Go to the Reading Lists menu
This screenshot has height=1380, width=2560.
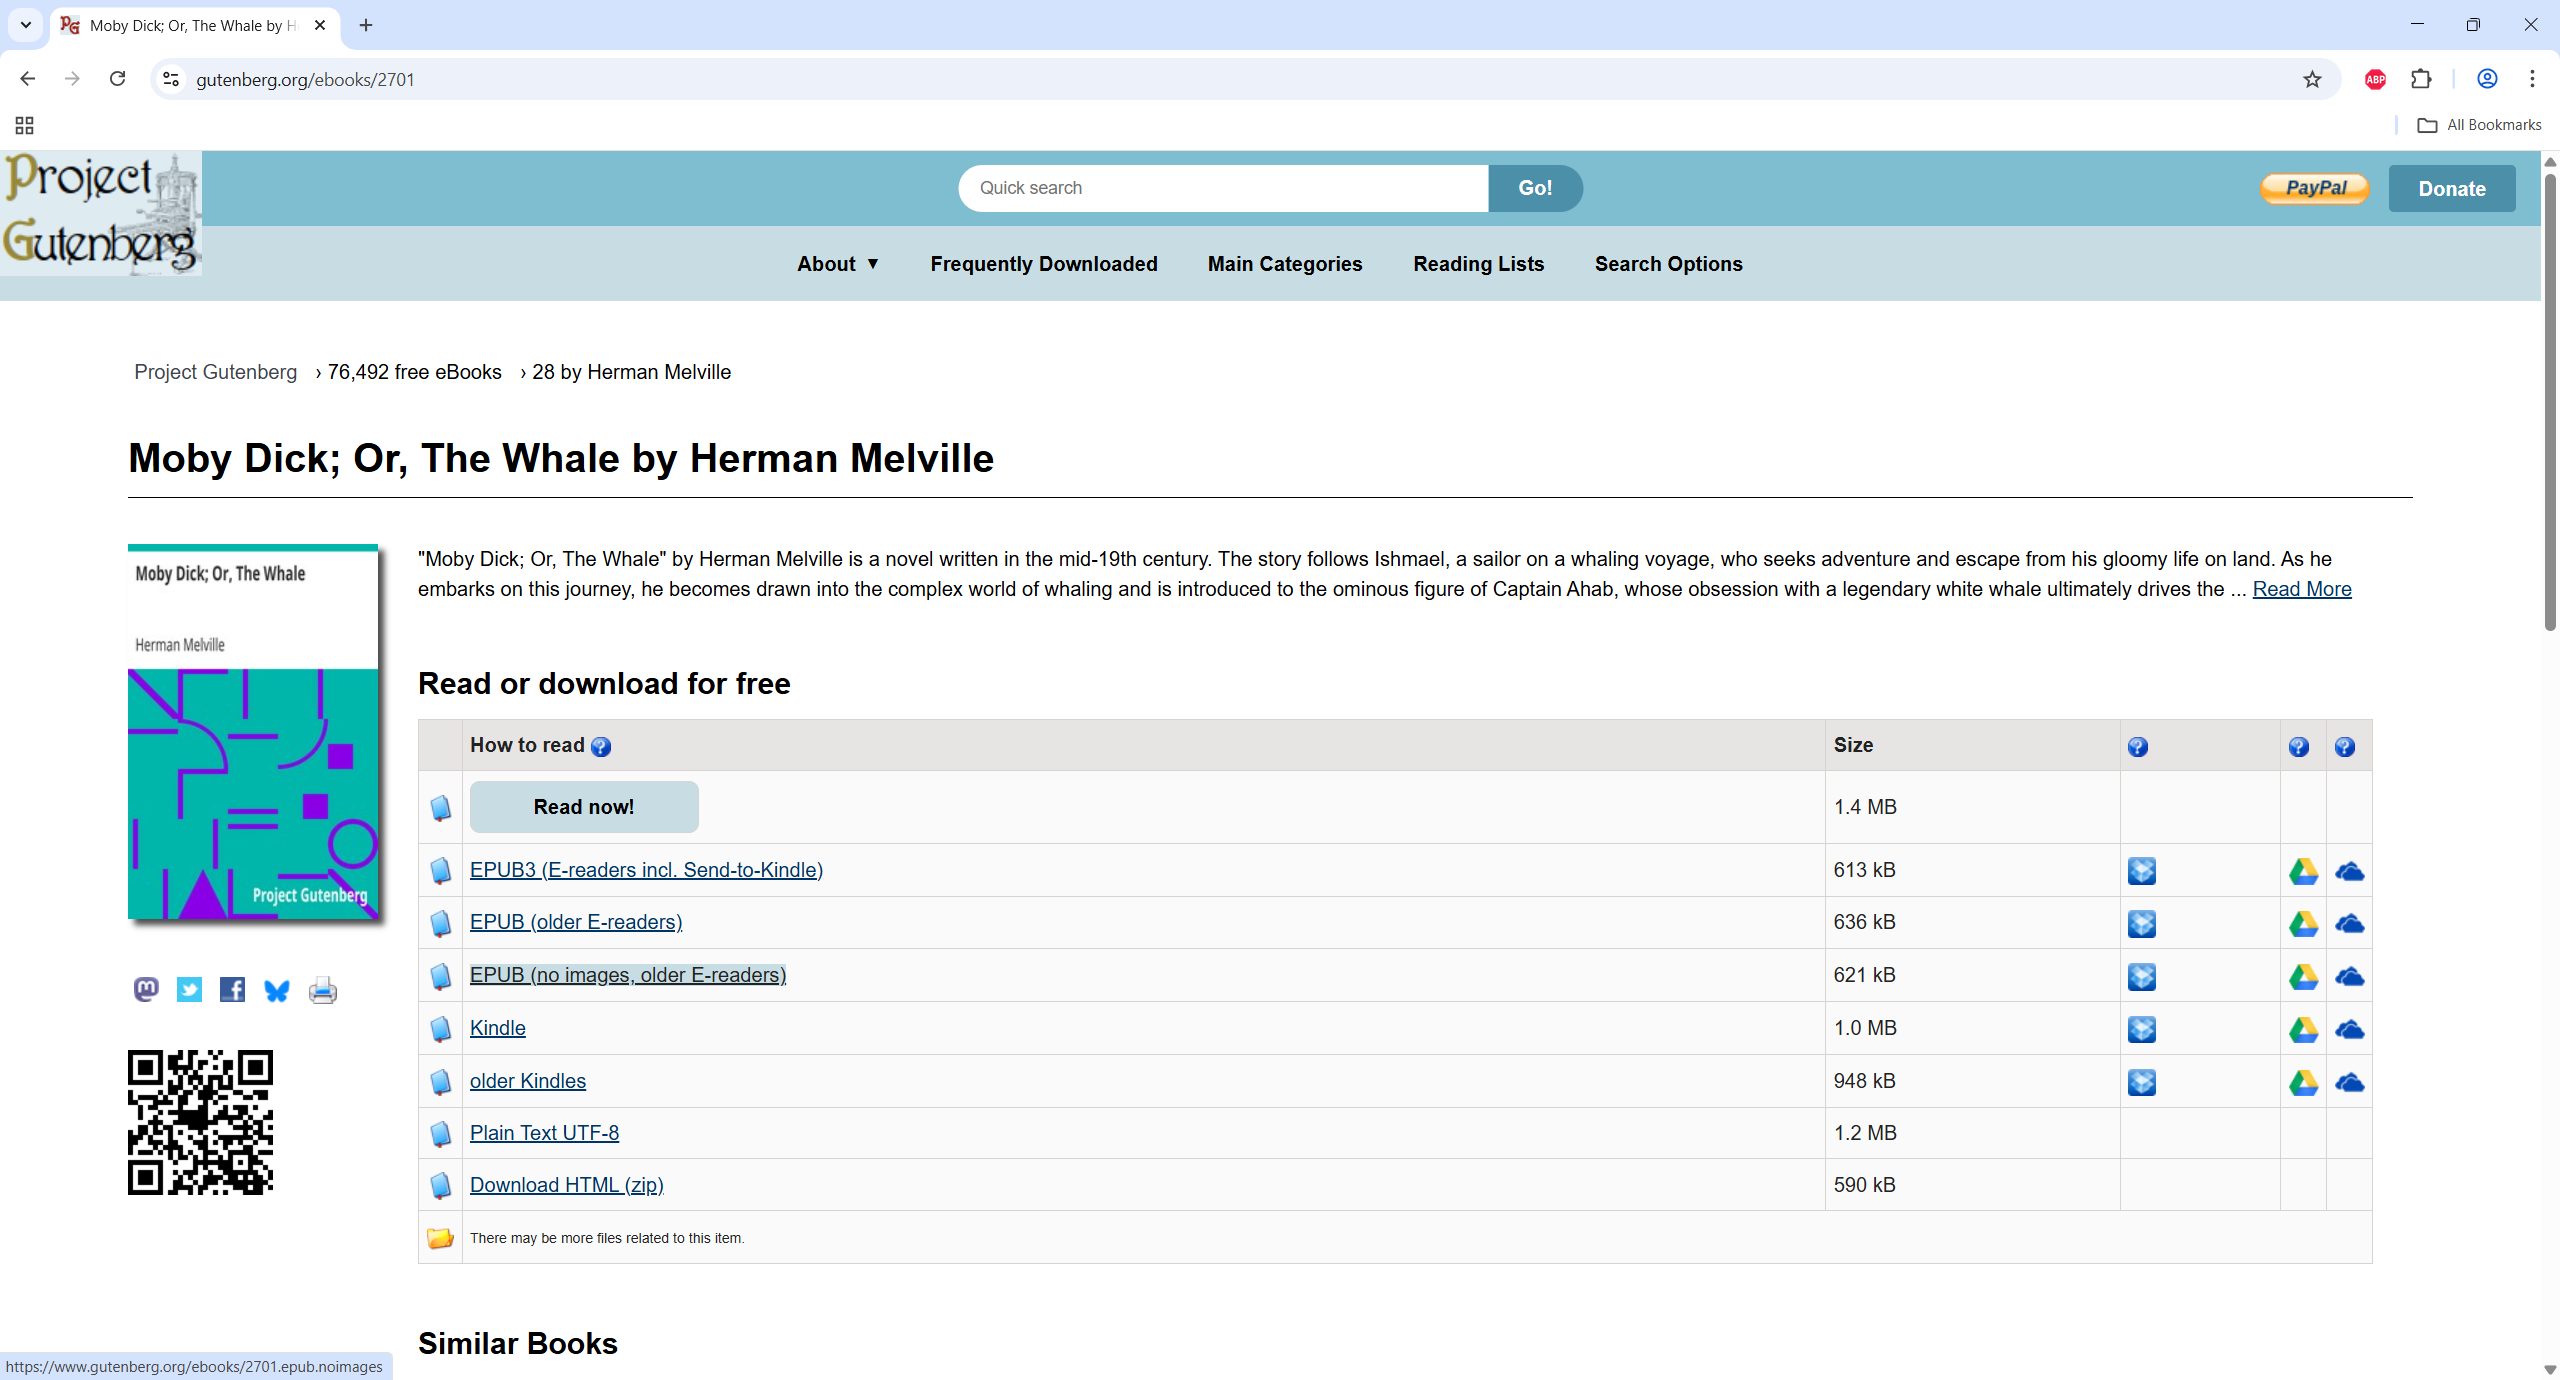click(1478, 264)
